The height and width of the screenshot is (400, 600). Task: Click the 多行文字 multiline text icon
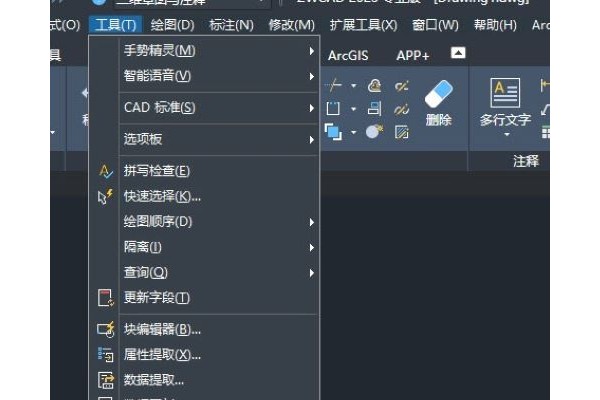505,93
